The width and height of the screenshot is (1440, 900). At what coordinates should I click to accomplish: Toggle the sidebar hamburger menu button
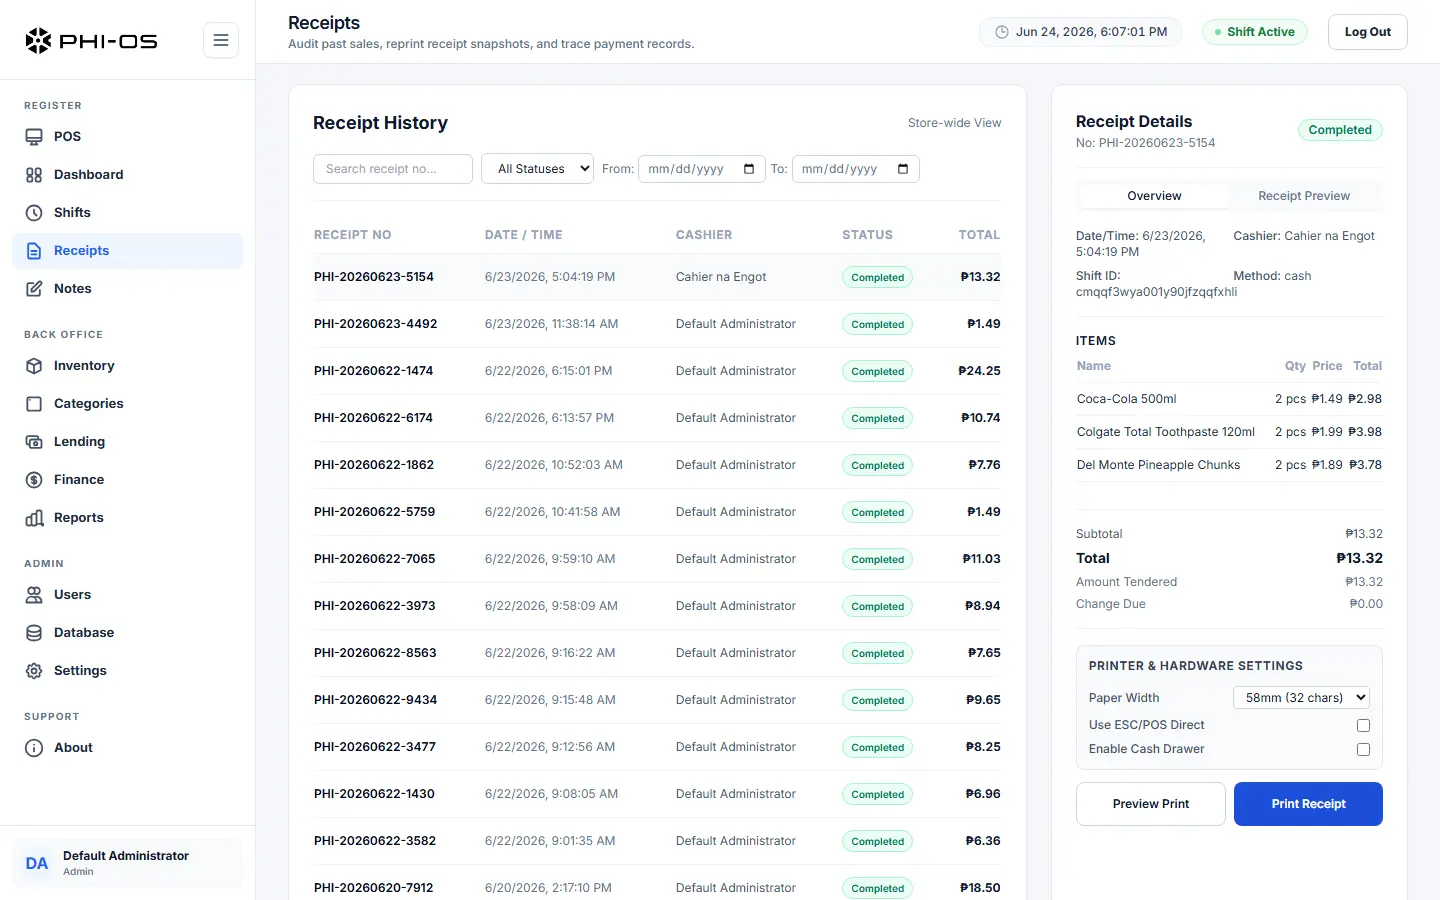(x=221, y=40)
